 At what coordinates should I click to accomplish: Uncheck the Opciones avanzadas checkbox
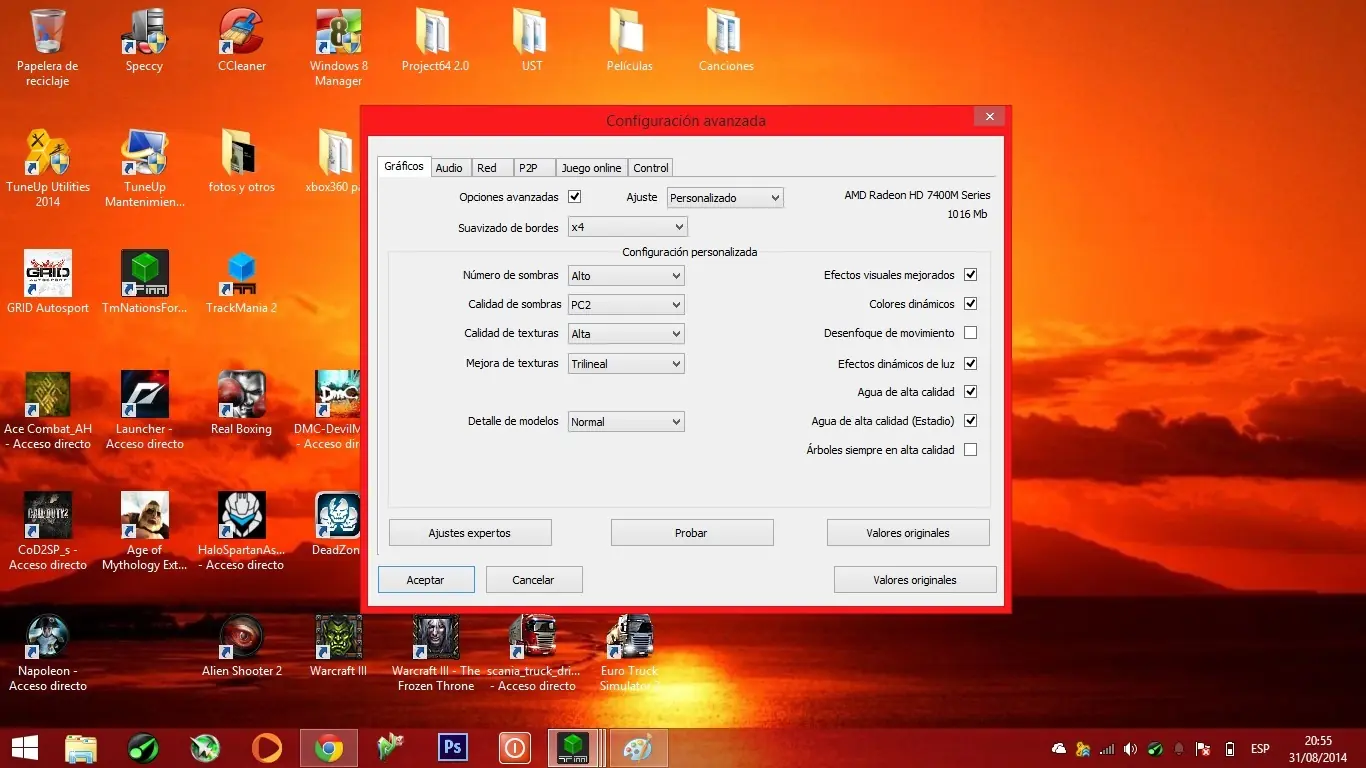(574, 197)
